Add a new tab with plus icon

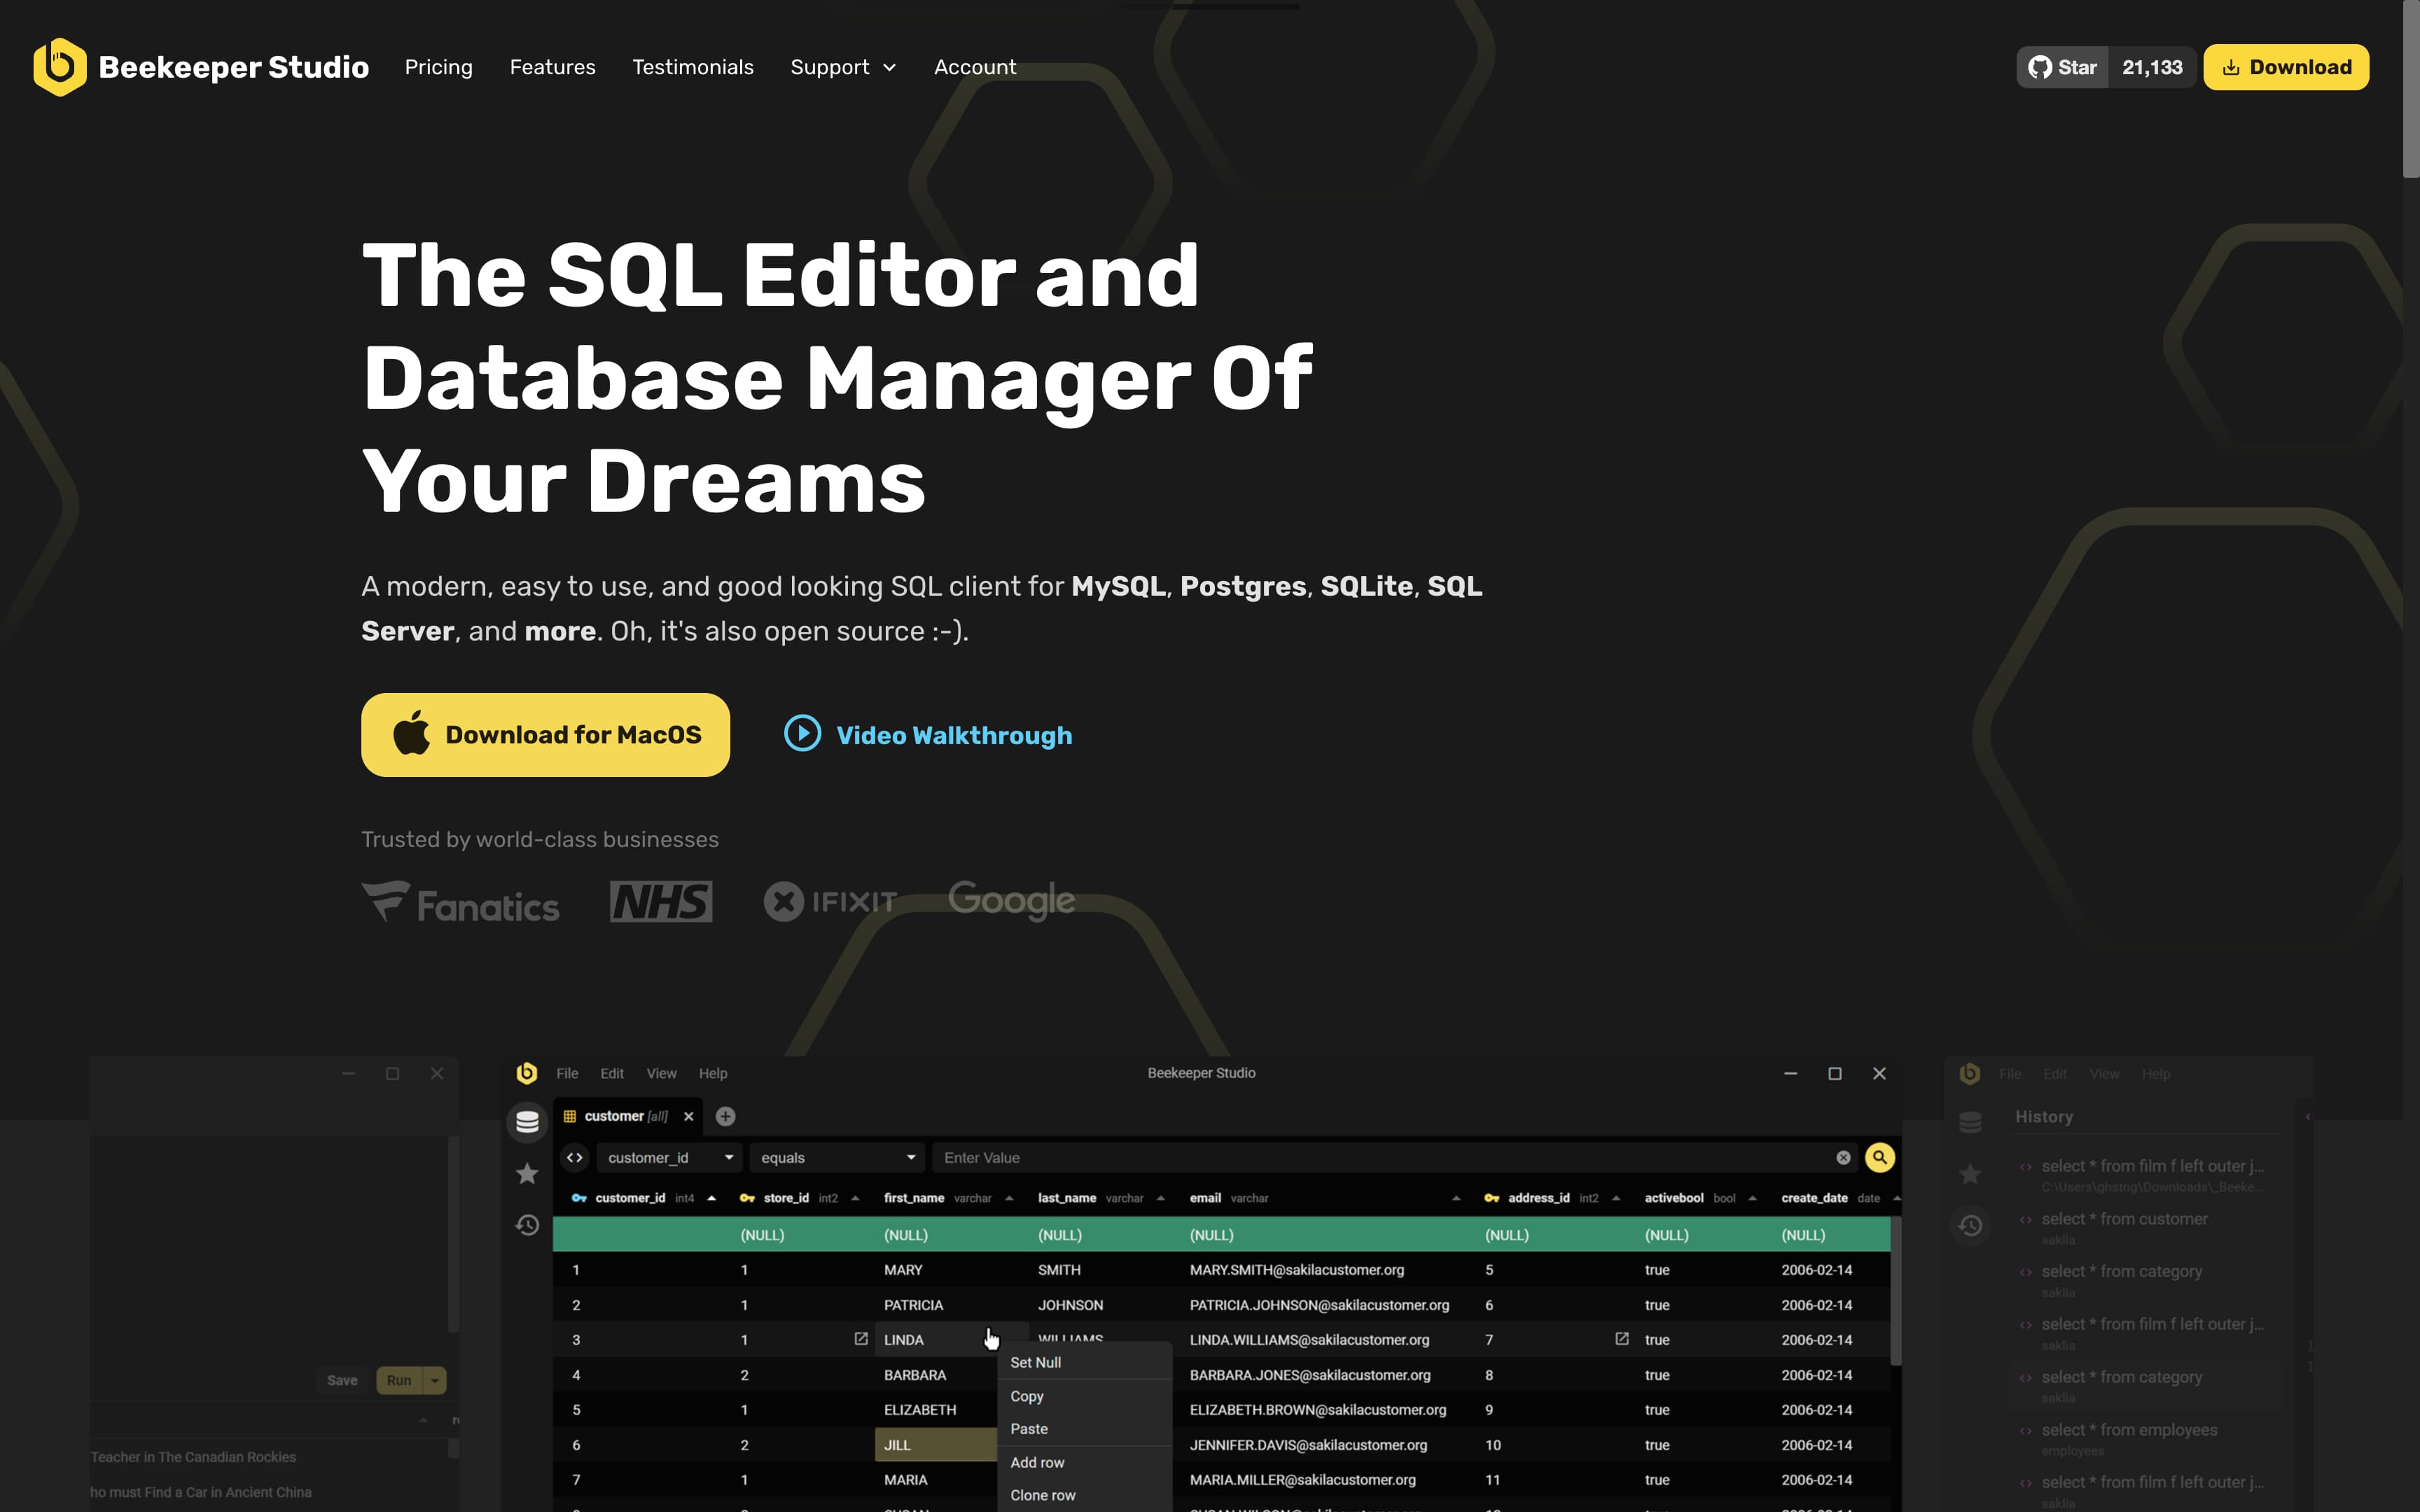coord(726,1116)
